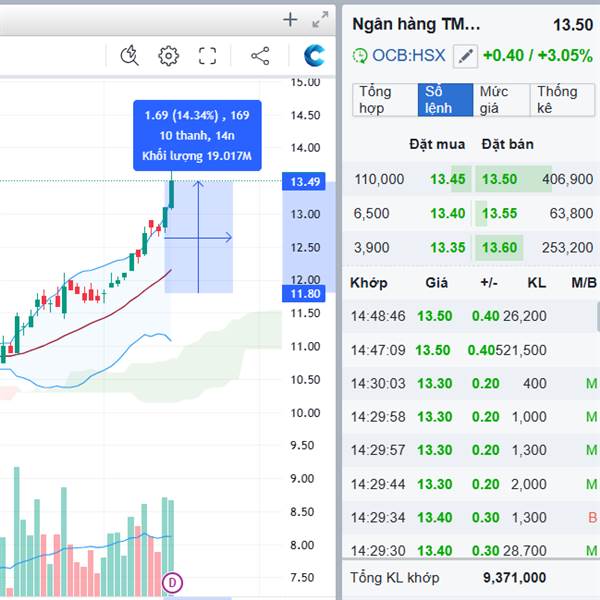600x600 pixels.
Task: Open chart settings gear icon
Action: pyautogui.click(x=168, y=56)
